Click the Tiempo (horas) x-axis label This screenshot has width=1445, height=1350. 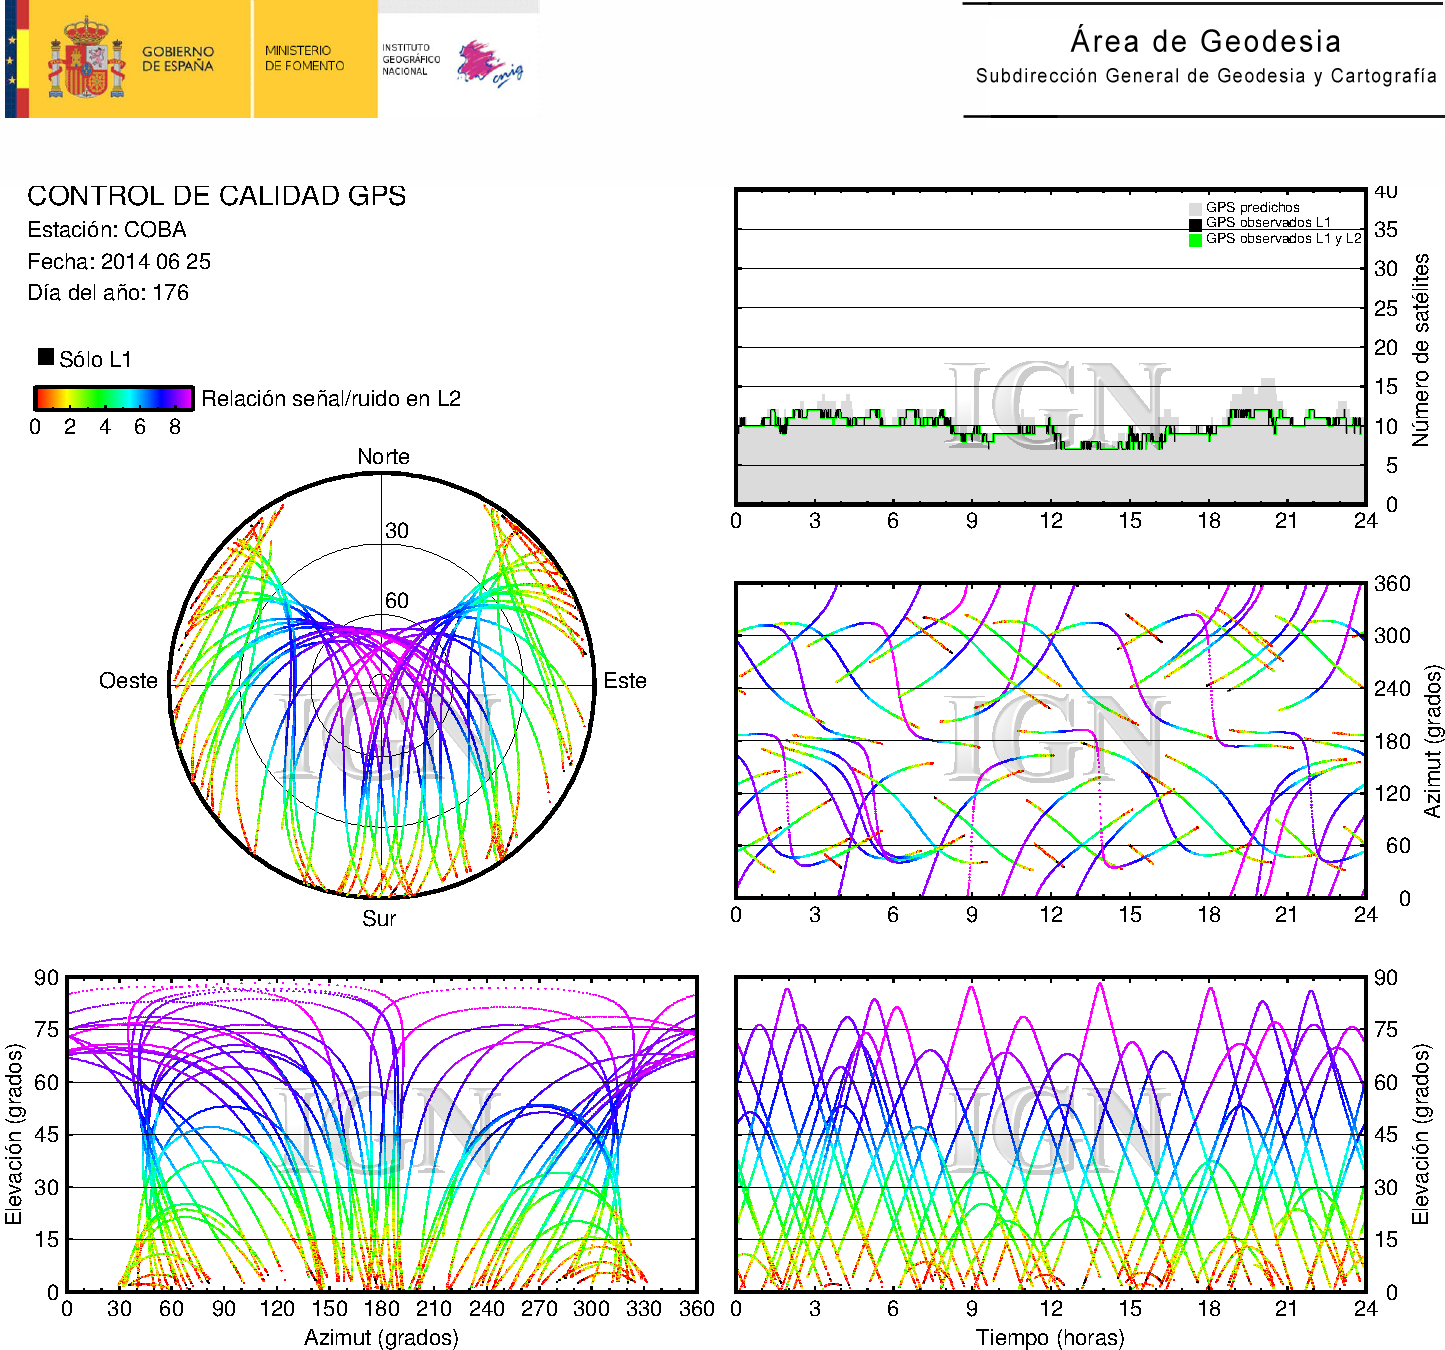click(1050, 1337)
